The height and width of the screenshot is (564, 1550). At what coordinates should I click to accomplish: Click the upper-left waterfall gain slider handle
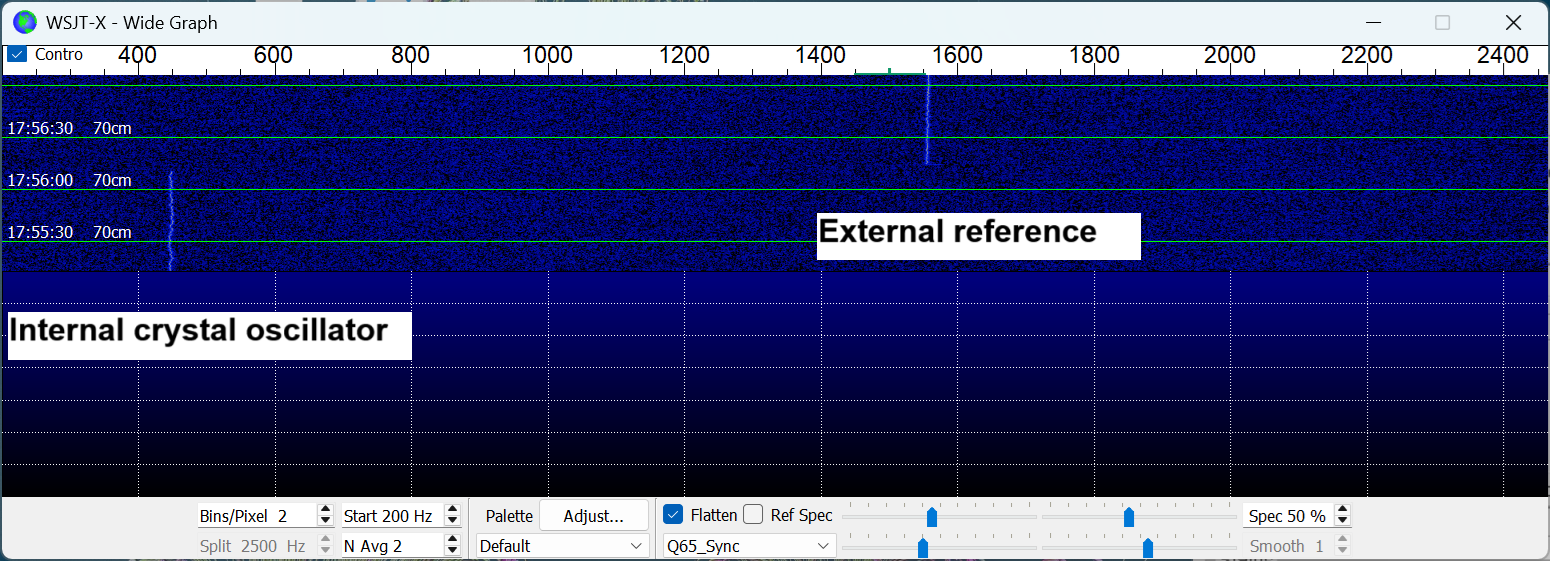point(932,517)
